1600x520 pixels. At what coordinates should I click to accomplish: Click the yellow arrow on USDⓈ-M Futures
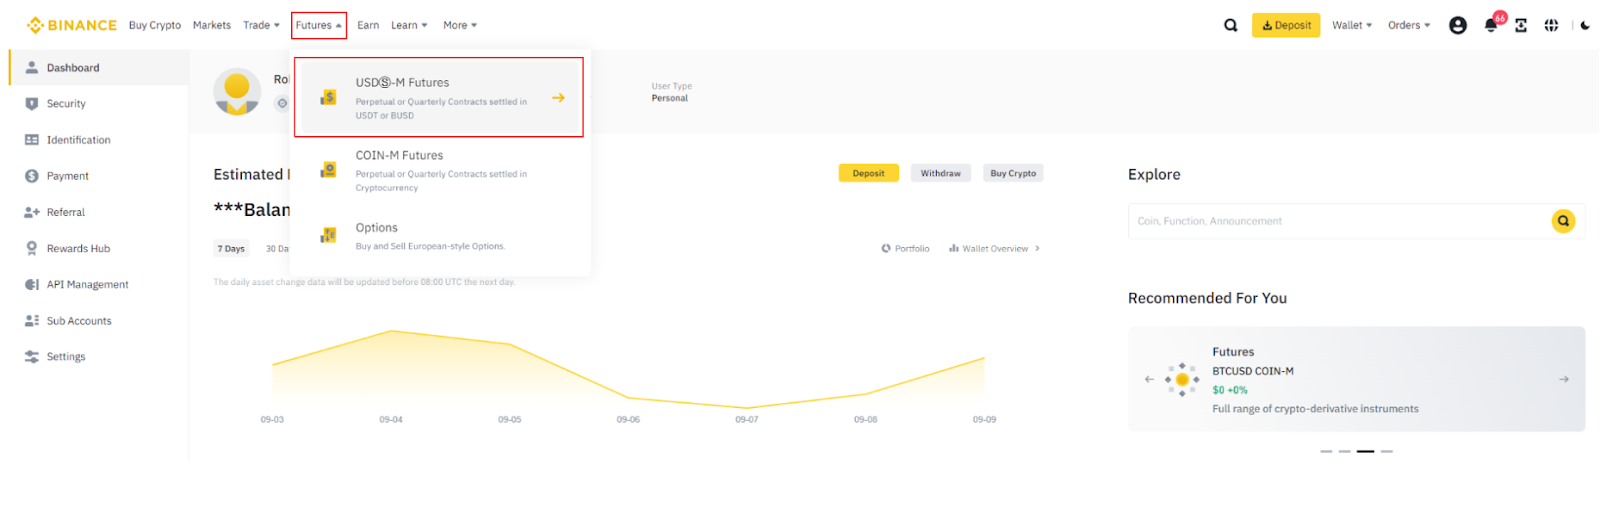(x=558, y=97)
